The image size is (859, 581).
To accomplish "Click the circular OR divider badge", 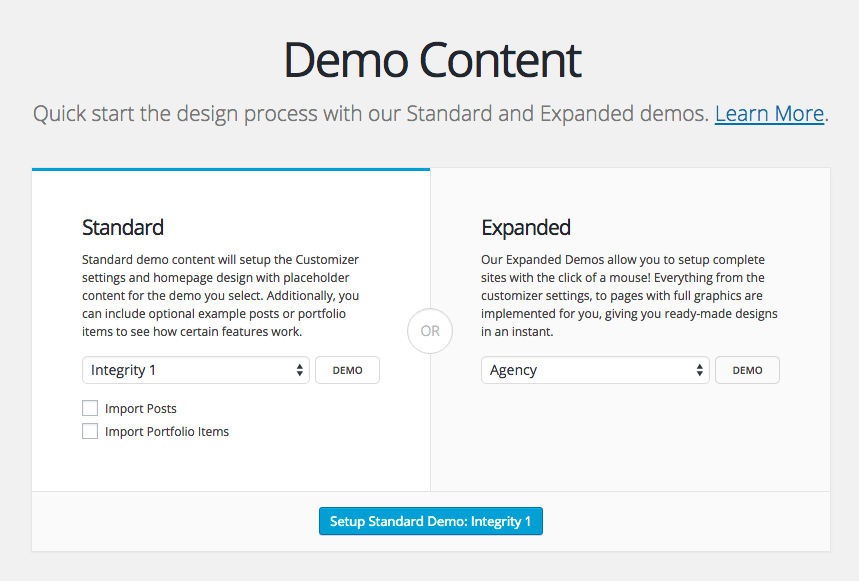I will pos(430,331).
